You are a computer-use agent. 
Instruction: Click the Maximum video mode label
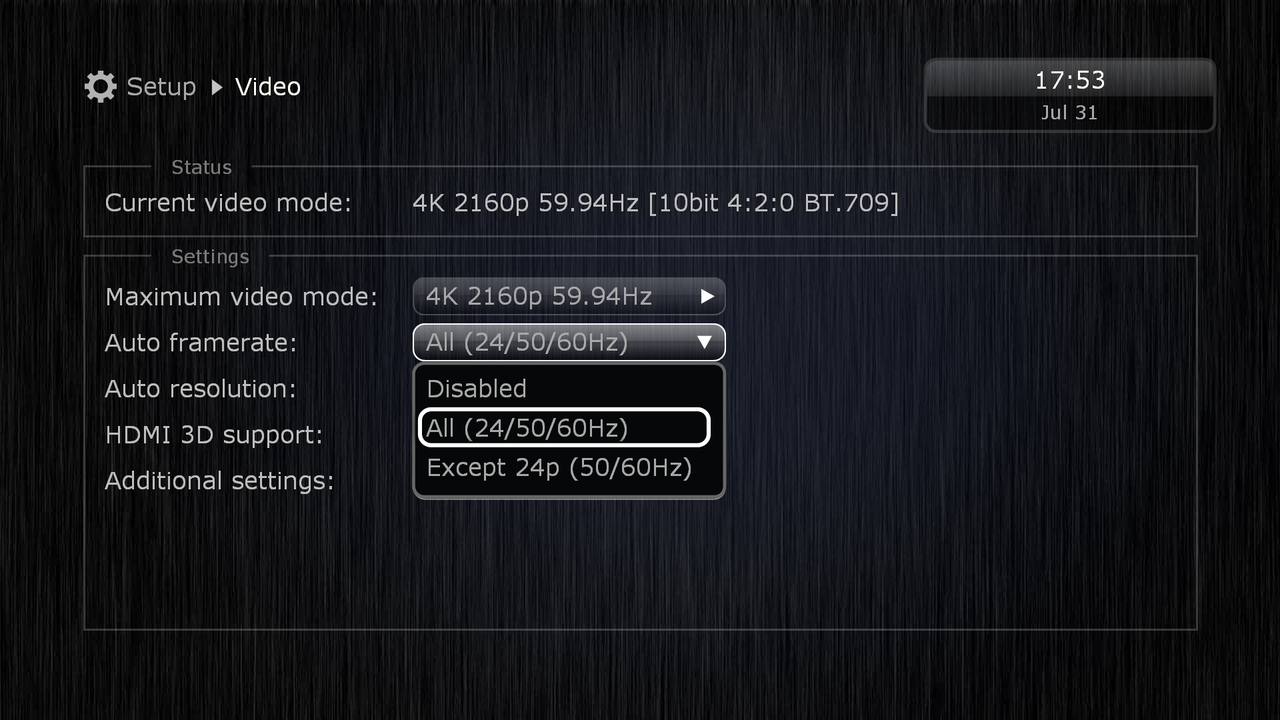[x=241, y=296]
